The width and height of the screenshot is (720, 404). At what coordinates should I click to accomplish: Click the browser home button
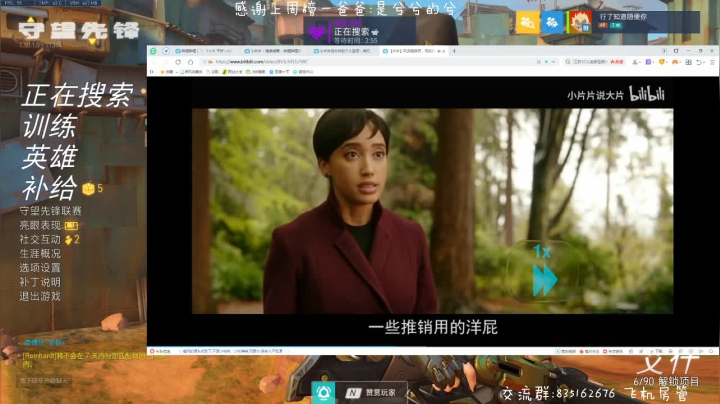point(190,62)
